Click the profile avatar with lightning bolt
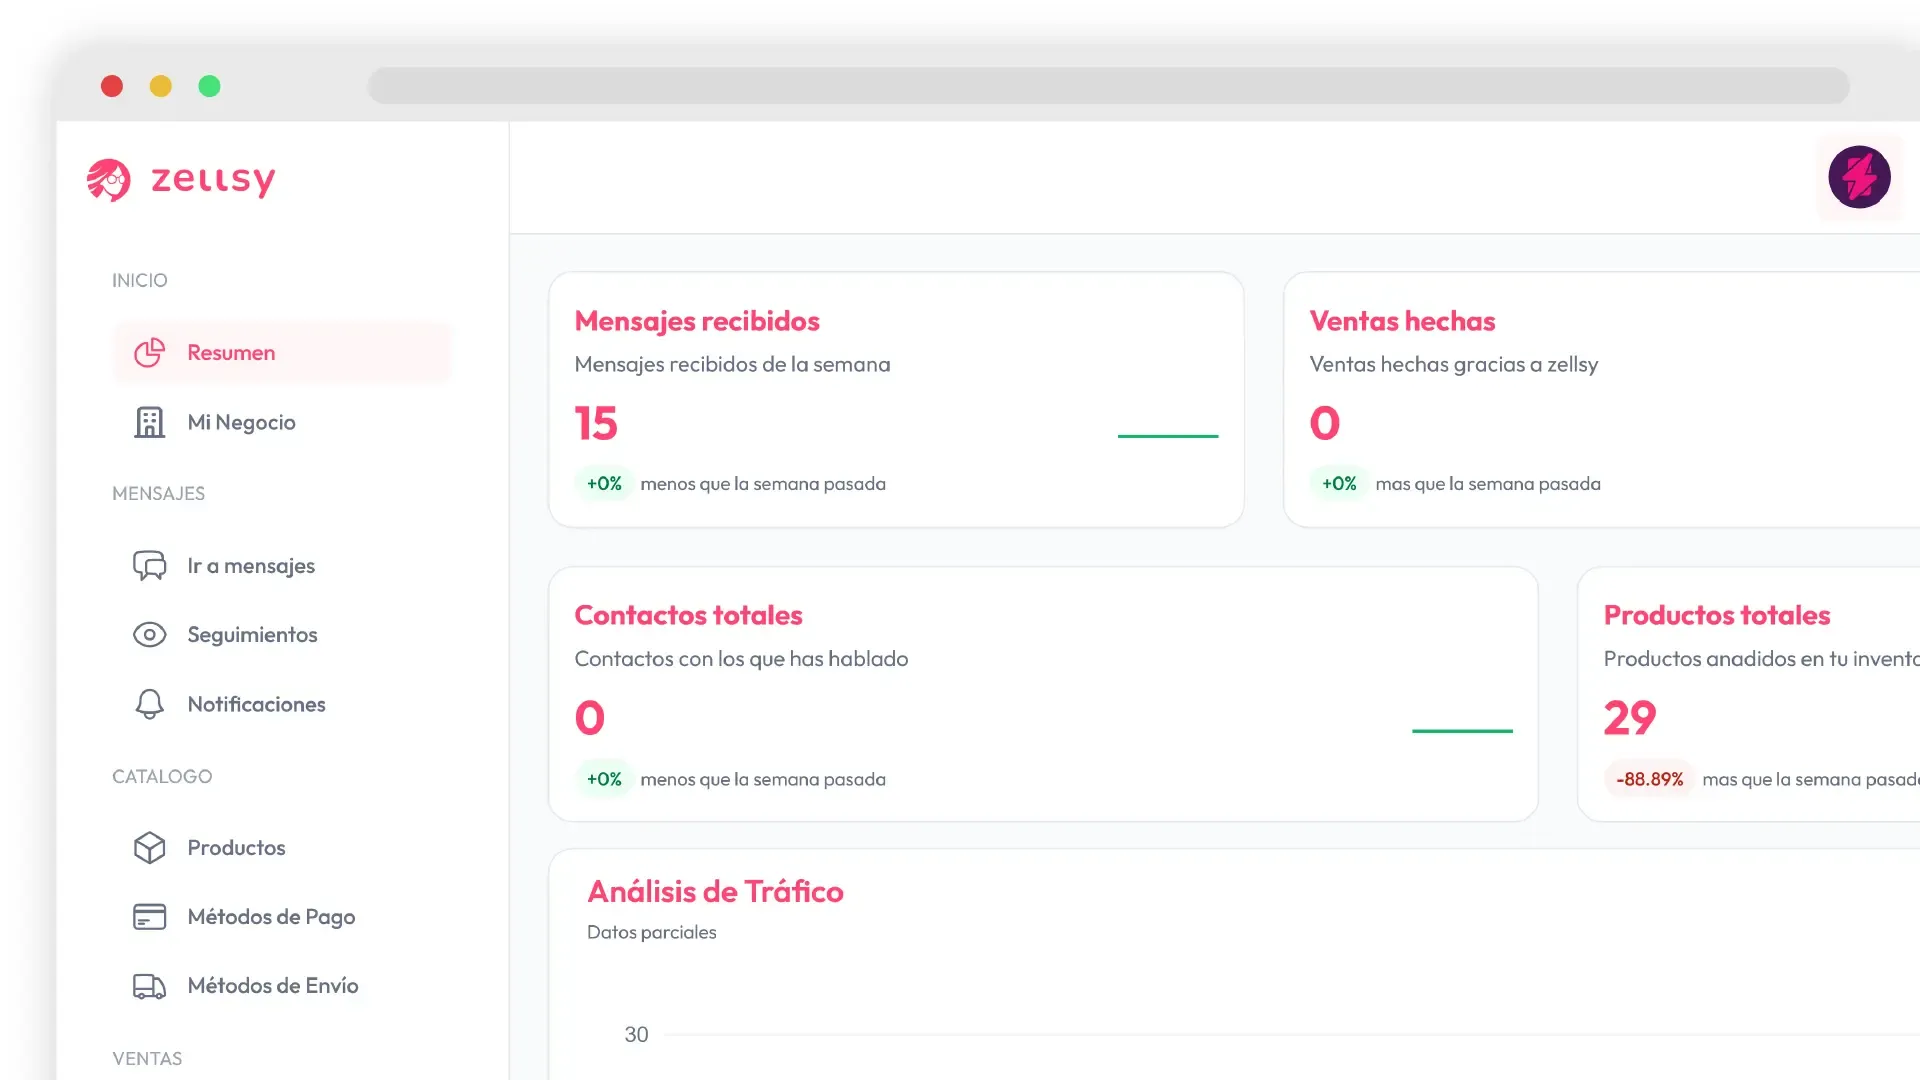Viewport: 1920px width, 1080px height. pos(1859,177)
